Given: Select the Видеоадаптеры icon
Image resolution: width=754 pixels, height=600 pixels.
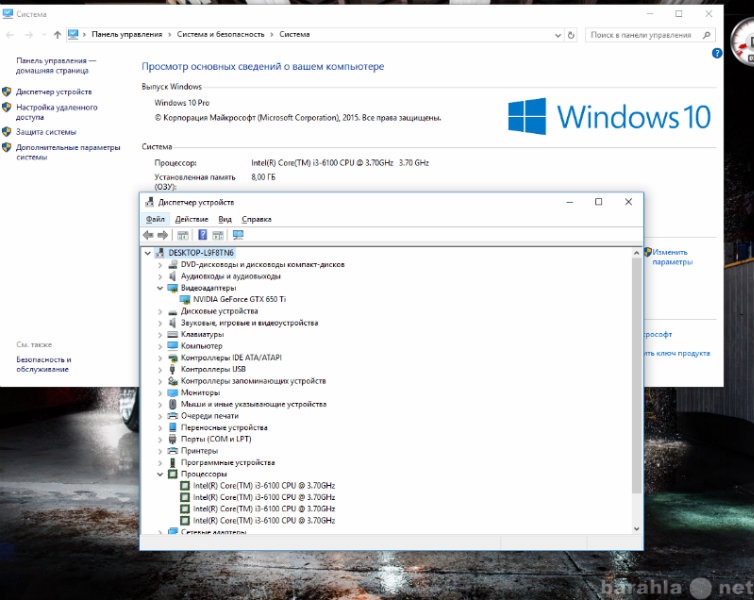Looking at the screenshot, I should click(x=173, y=288).
